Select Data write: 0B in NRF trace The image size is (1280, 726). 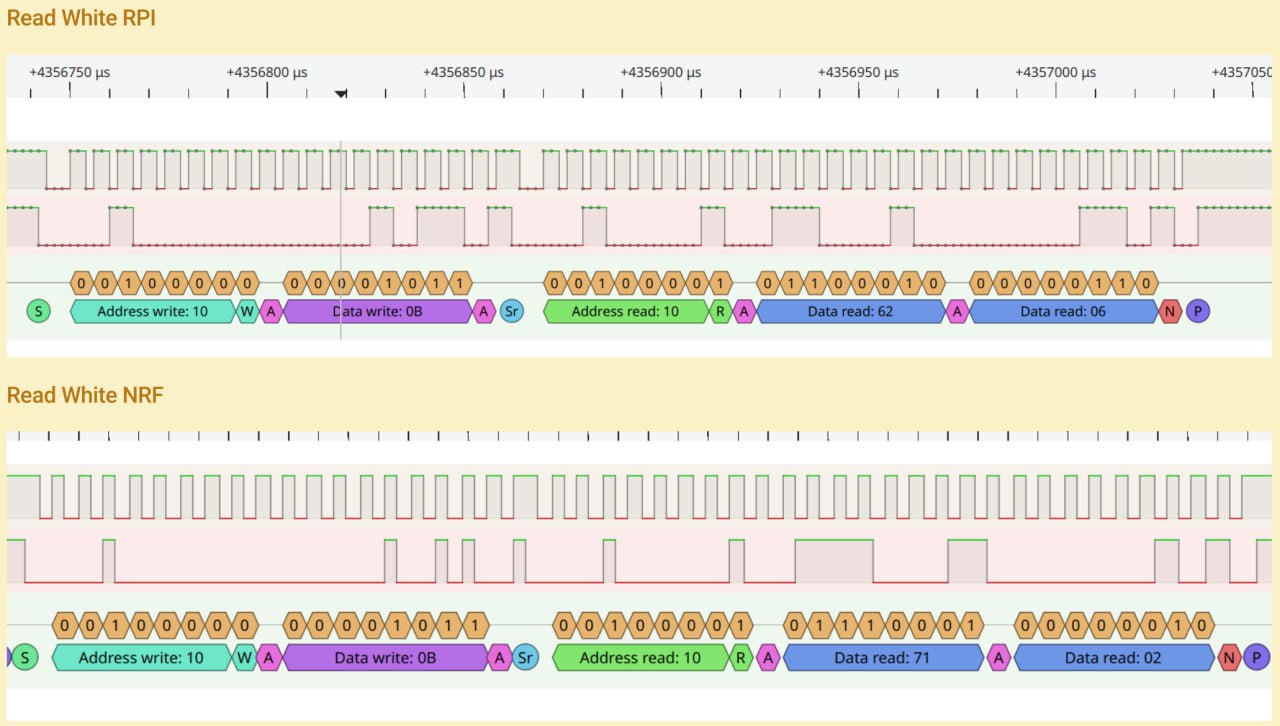click(x=385, y=657)
